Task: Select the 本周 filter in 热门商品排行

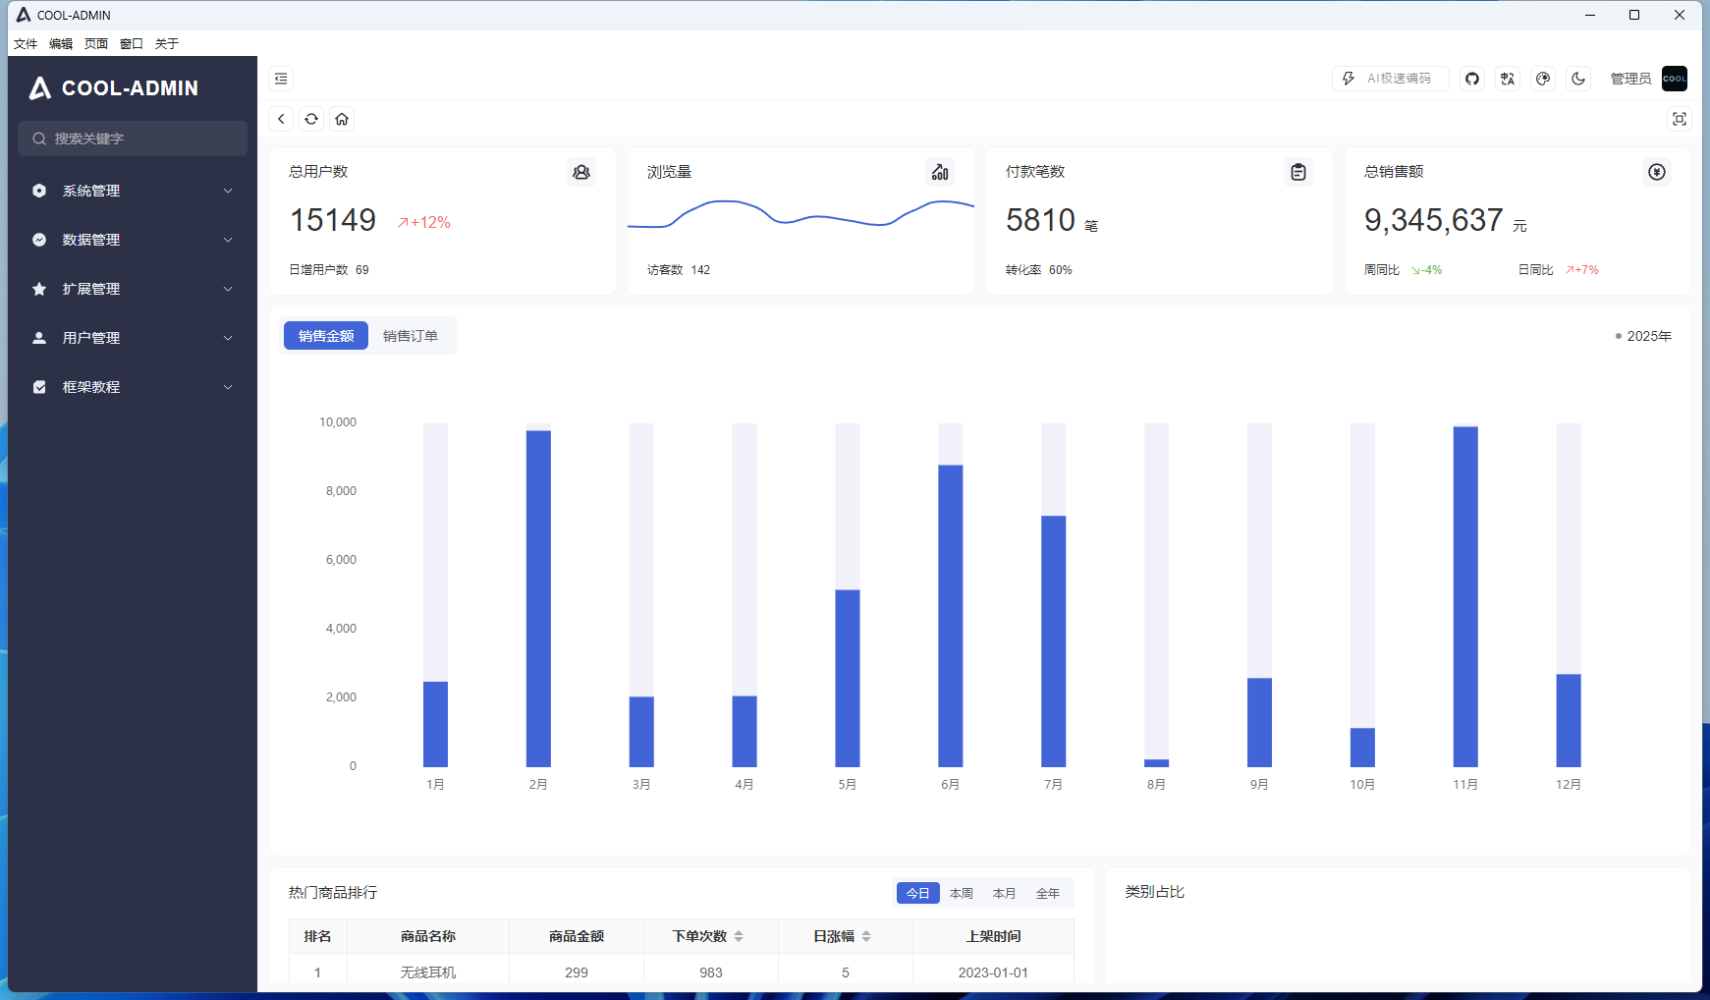Action: [960, 892]
